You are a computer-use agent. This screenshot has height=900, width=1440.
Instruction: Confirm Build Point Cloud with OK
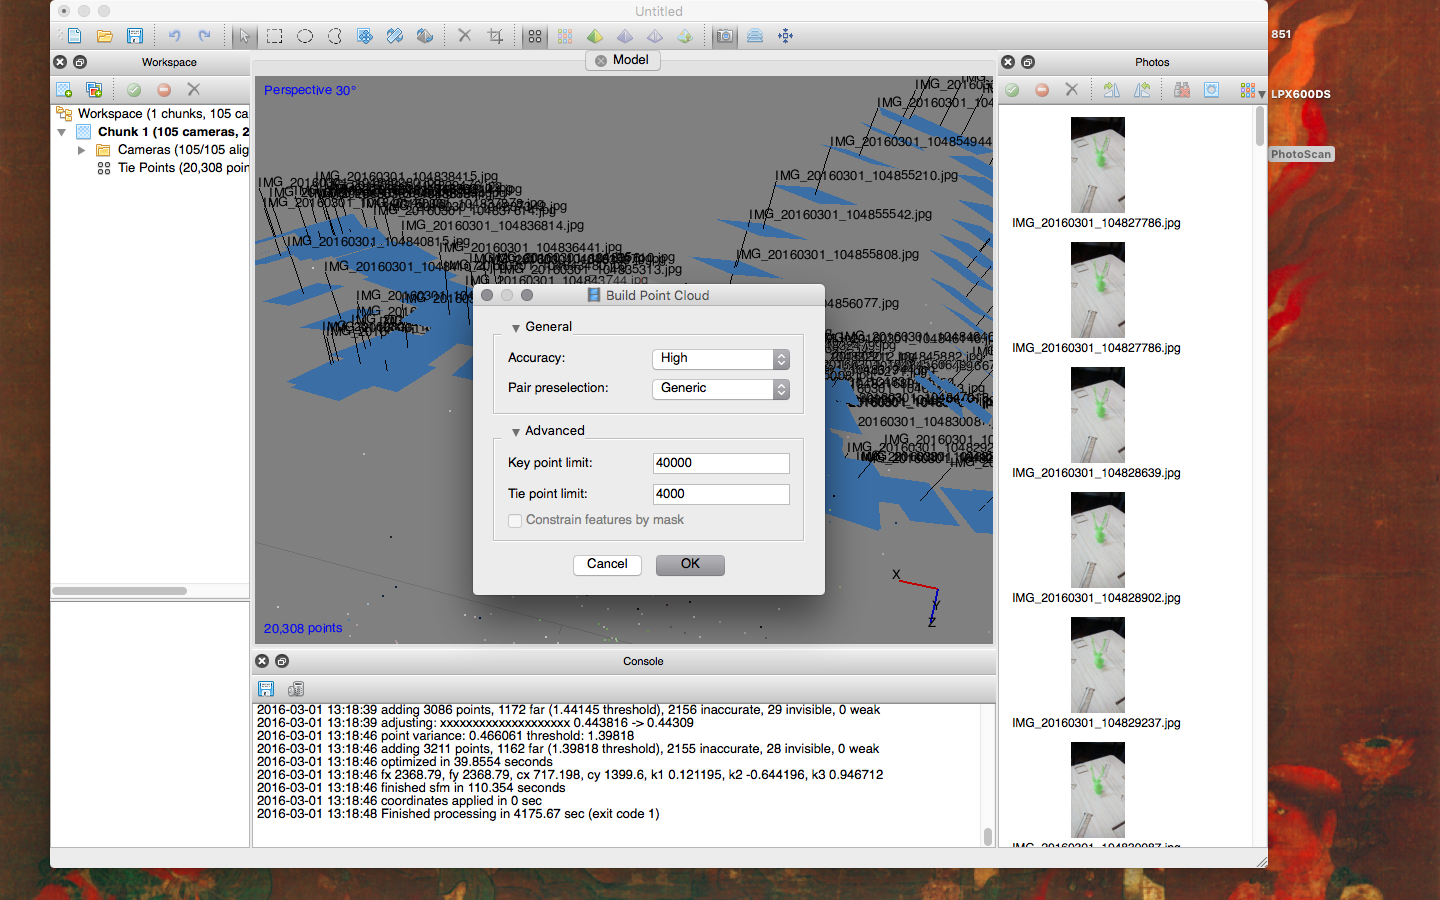690,564
